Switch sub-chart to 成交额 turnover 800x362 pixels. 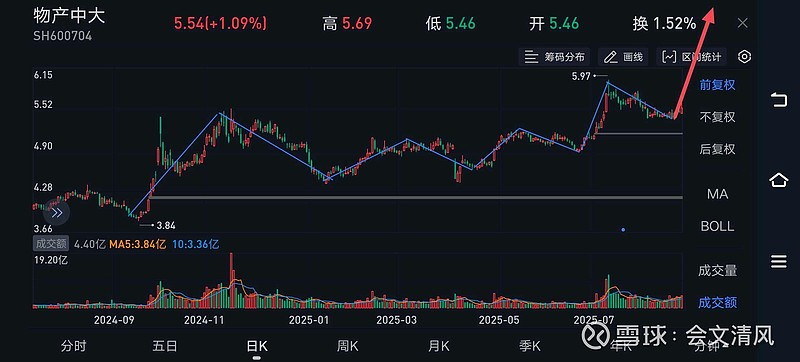coord(717,303)
